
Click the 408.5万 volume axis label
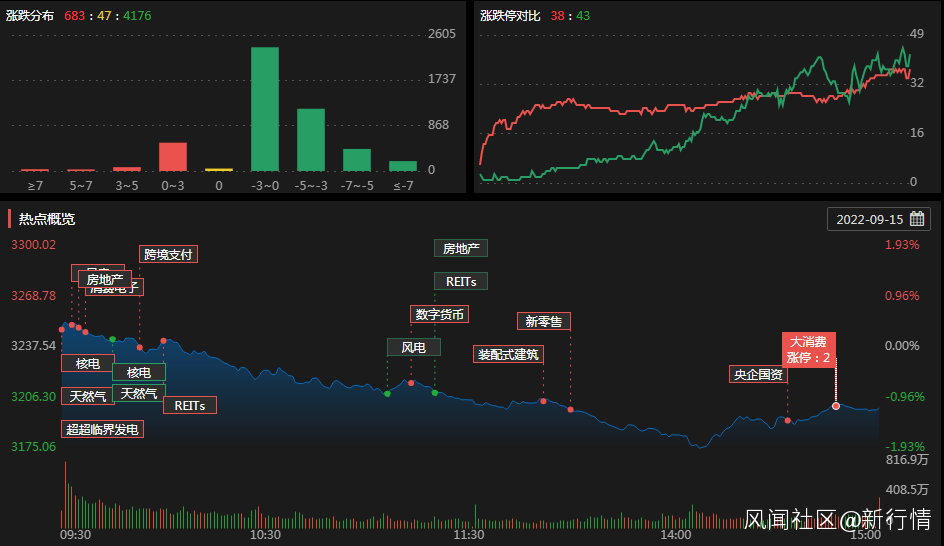click(907, 489)
